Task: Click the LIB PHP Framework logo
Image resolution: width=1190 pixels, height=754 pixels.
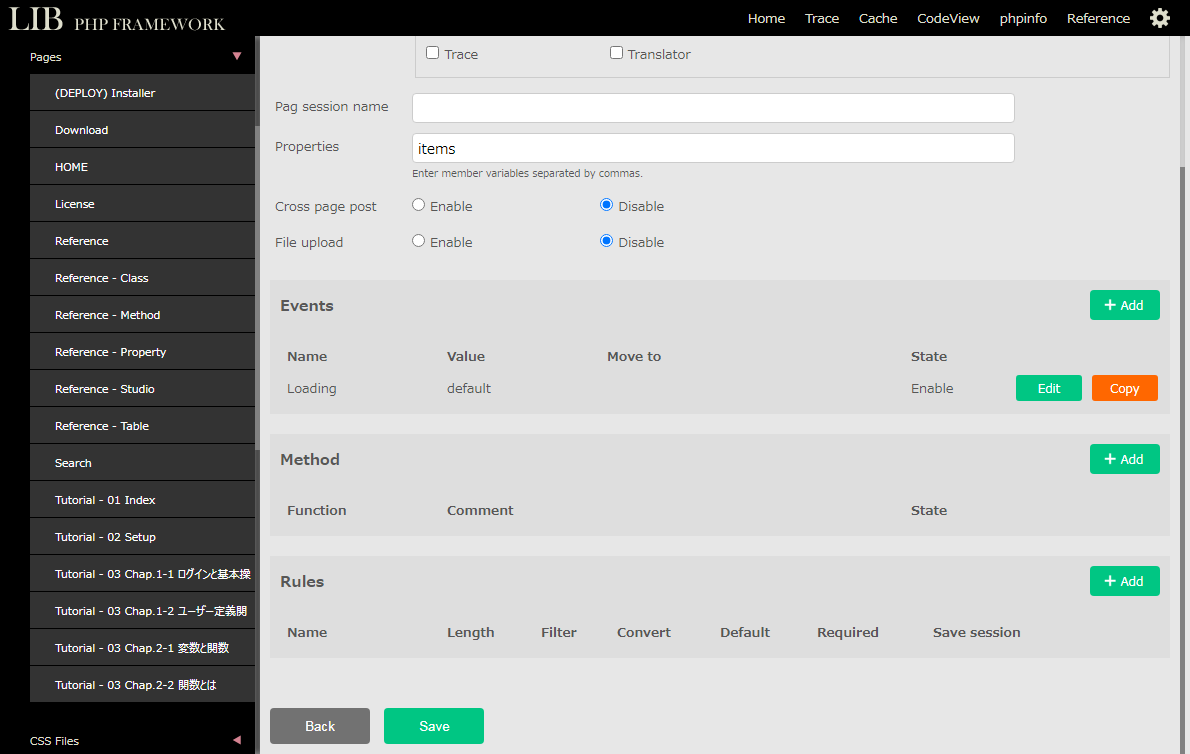Action: coord(117,19)
